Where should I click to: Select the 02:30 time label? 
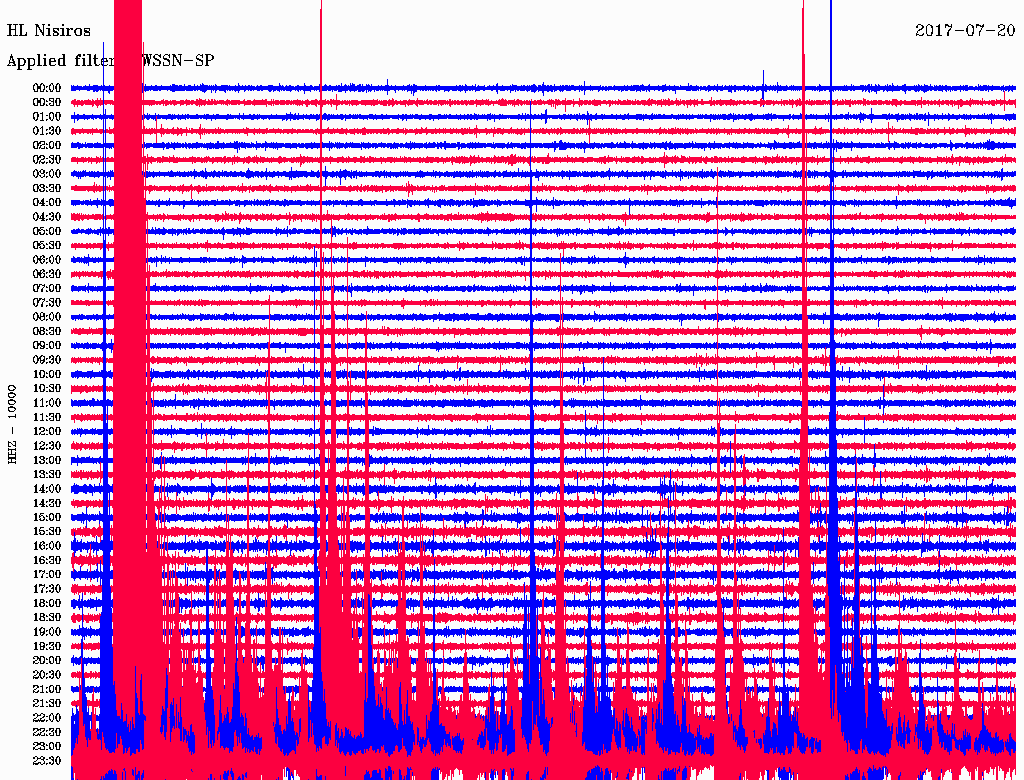click(x=47, y=159)
